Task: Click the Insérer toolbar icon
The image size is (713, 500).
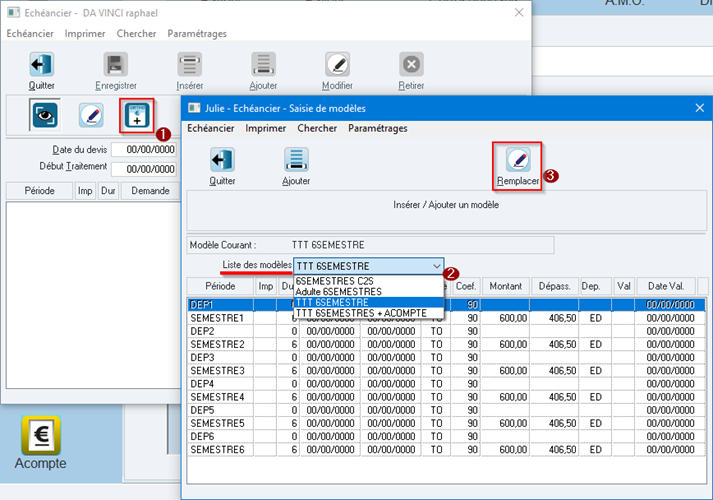Action: coord(190,65)
